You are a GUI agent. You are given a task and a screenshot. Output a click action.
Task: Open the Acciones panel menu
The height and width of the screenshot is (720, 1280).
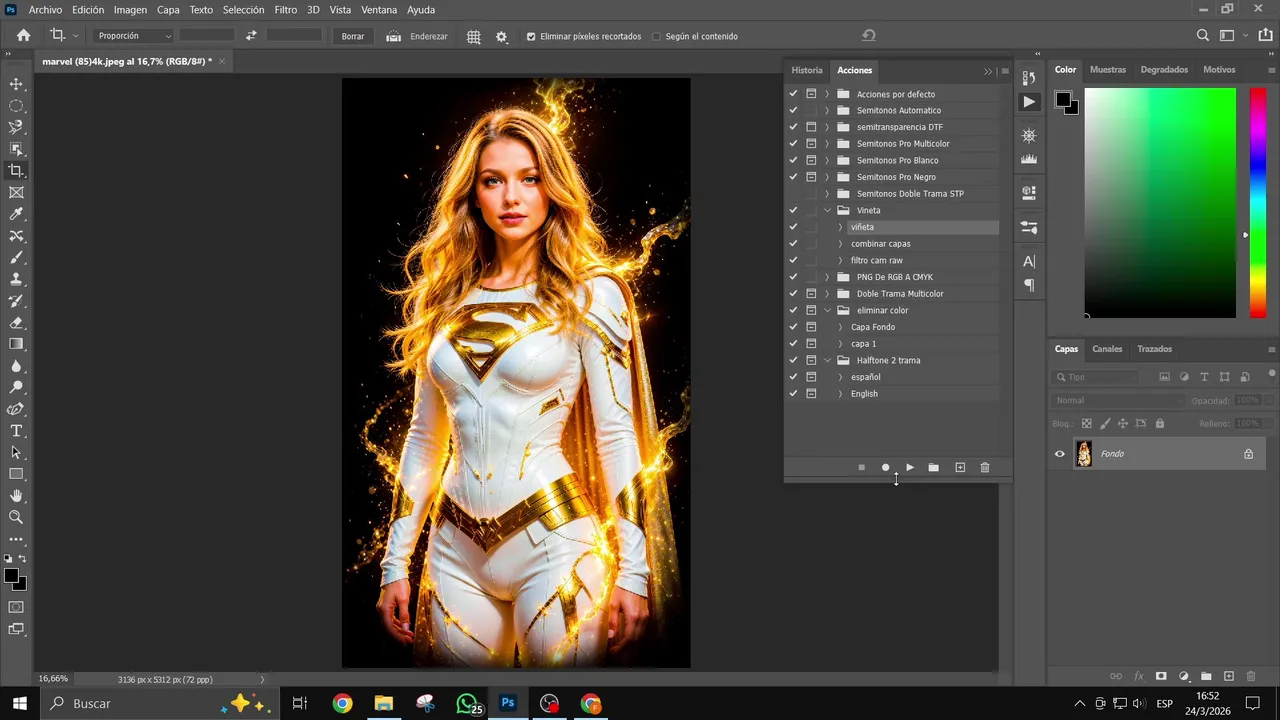click(1005, 71)
